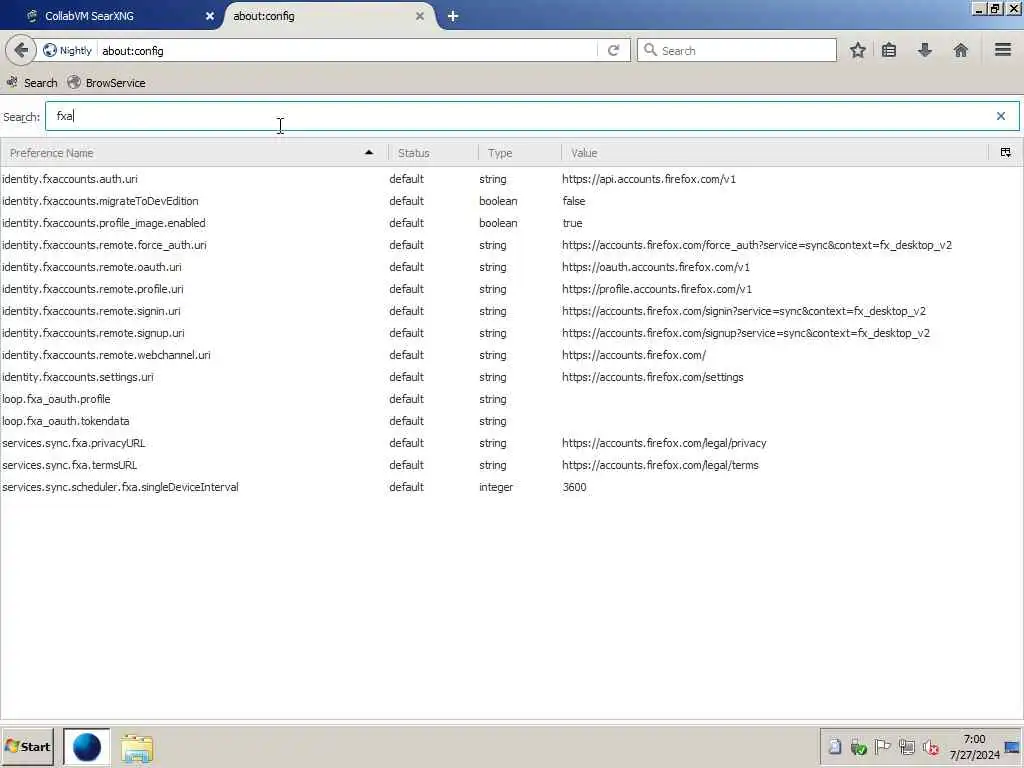
Task: Select identity.fxaccounts.remote.profile.uri row
Action: (511, 289)
